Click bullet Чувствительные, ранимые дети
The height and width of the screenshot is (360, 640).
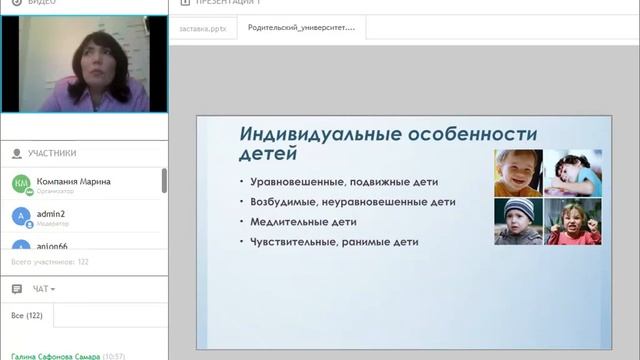[x=334, y=242]
